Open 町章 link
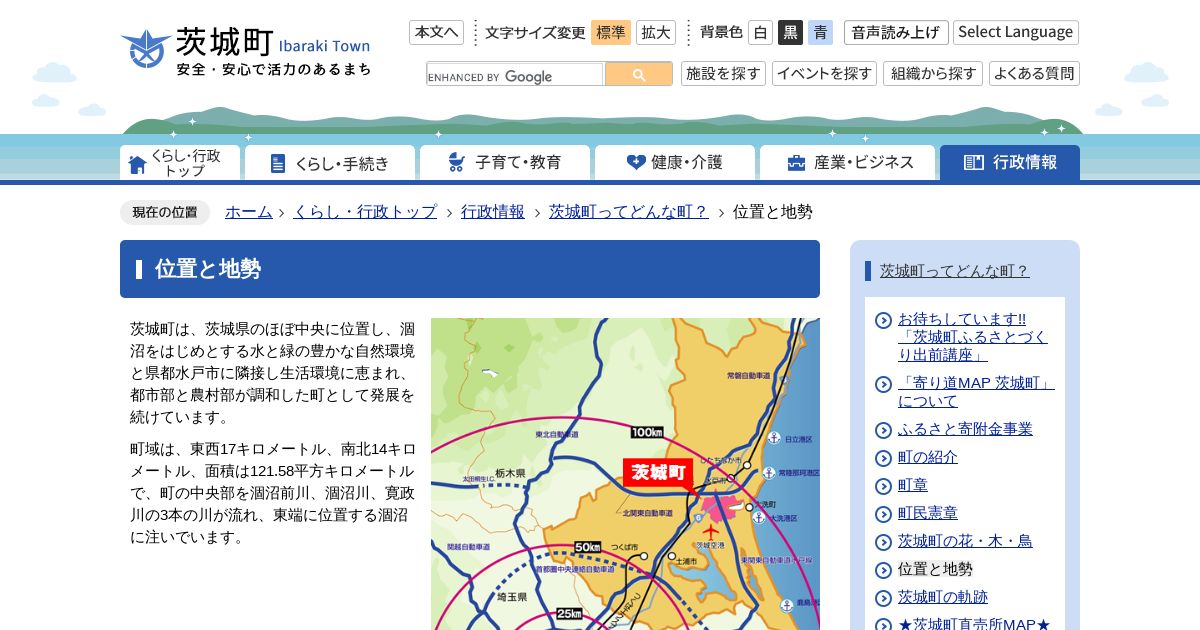 913,485
